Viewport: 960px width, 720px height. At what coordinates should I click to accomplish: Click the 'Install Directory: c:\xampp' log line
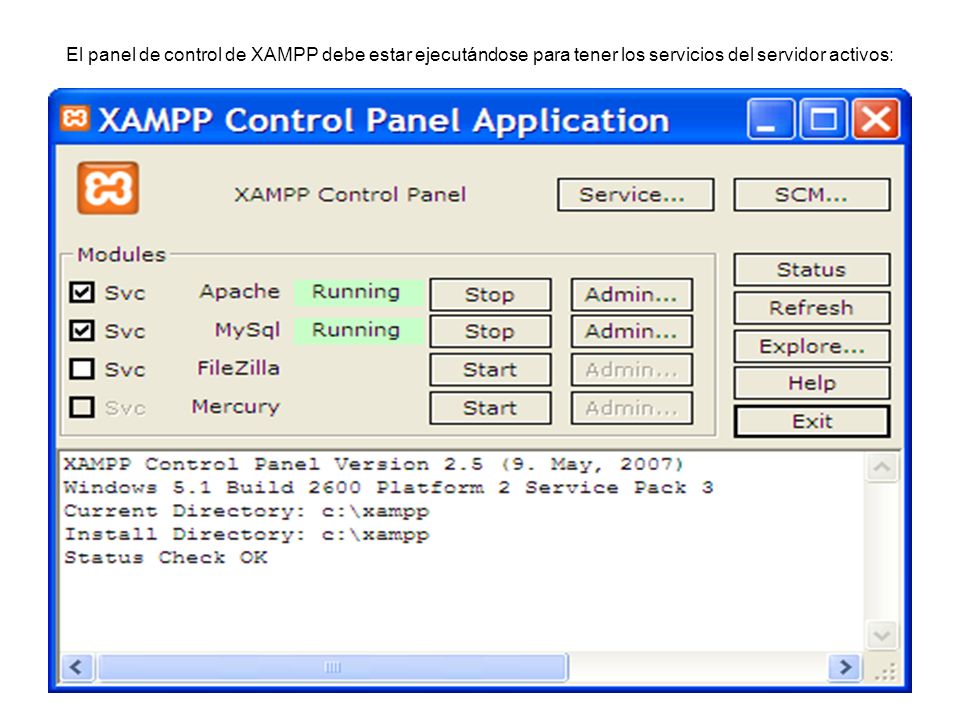point(247,534)
